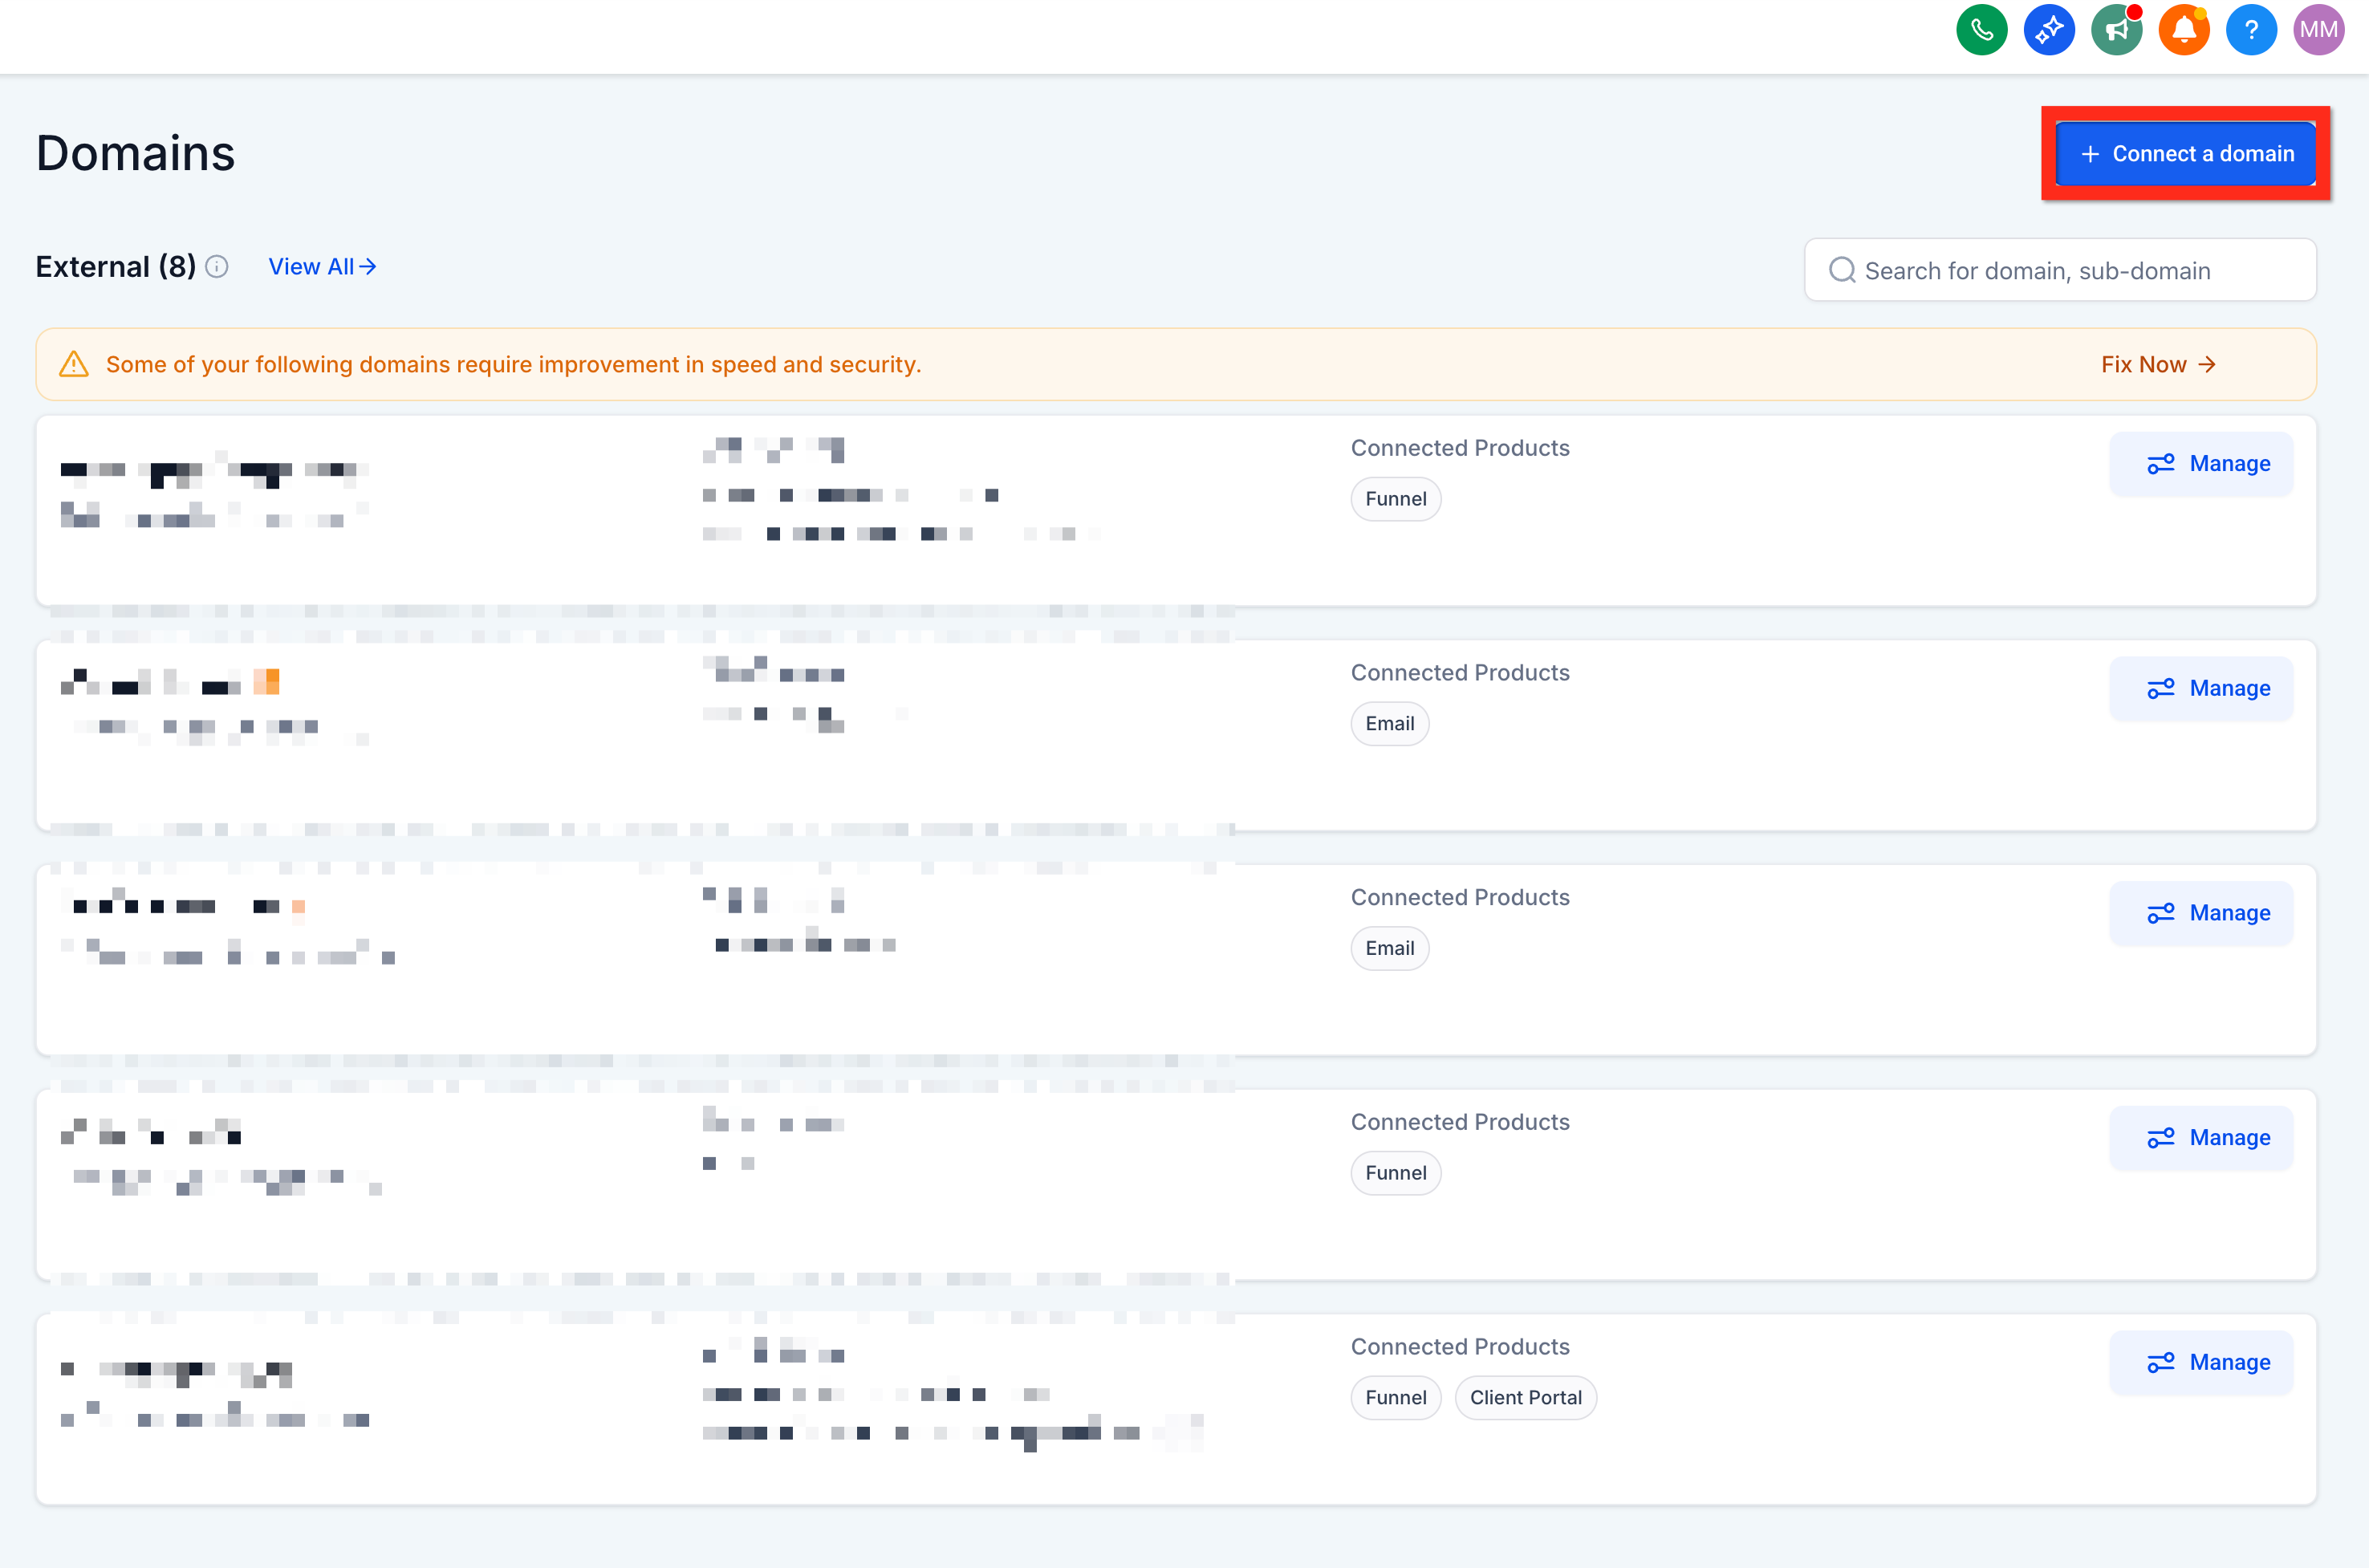Image resolution: width=2369 pixels, height=1568 pixels.
Task: Click Manage on the Client Portal domain
Action: 2201,1362
